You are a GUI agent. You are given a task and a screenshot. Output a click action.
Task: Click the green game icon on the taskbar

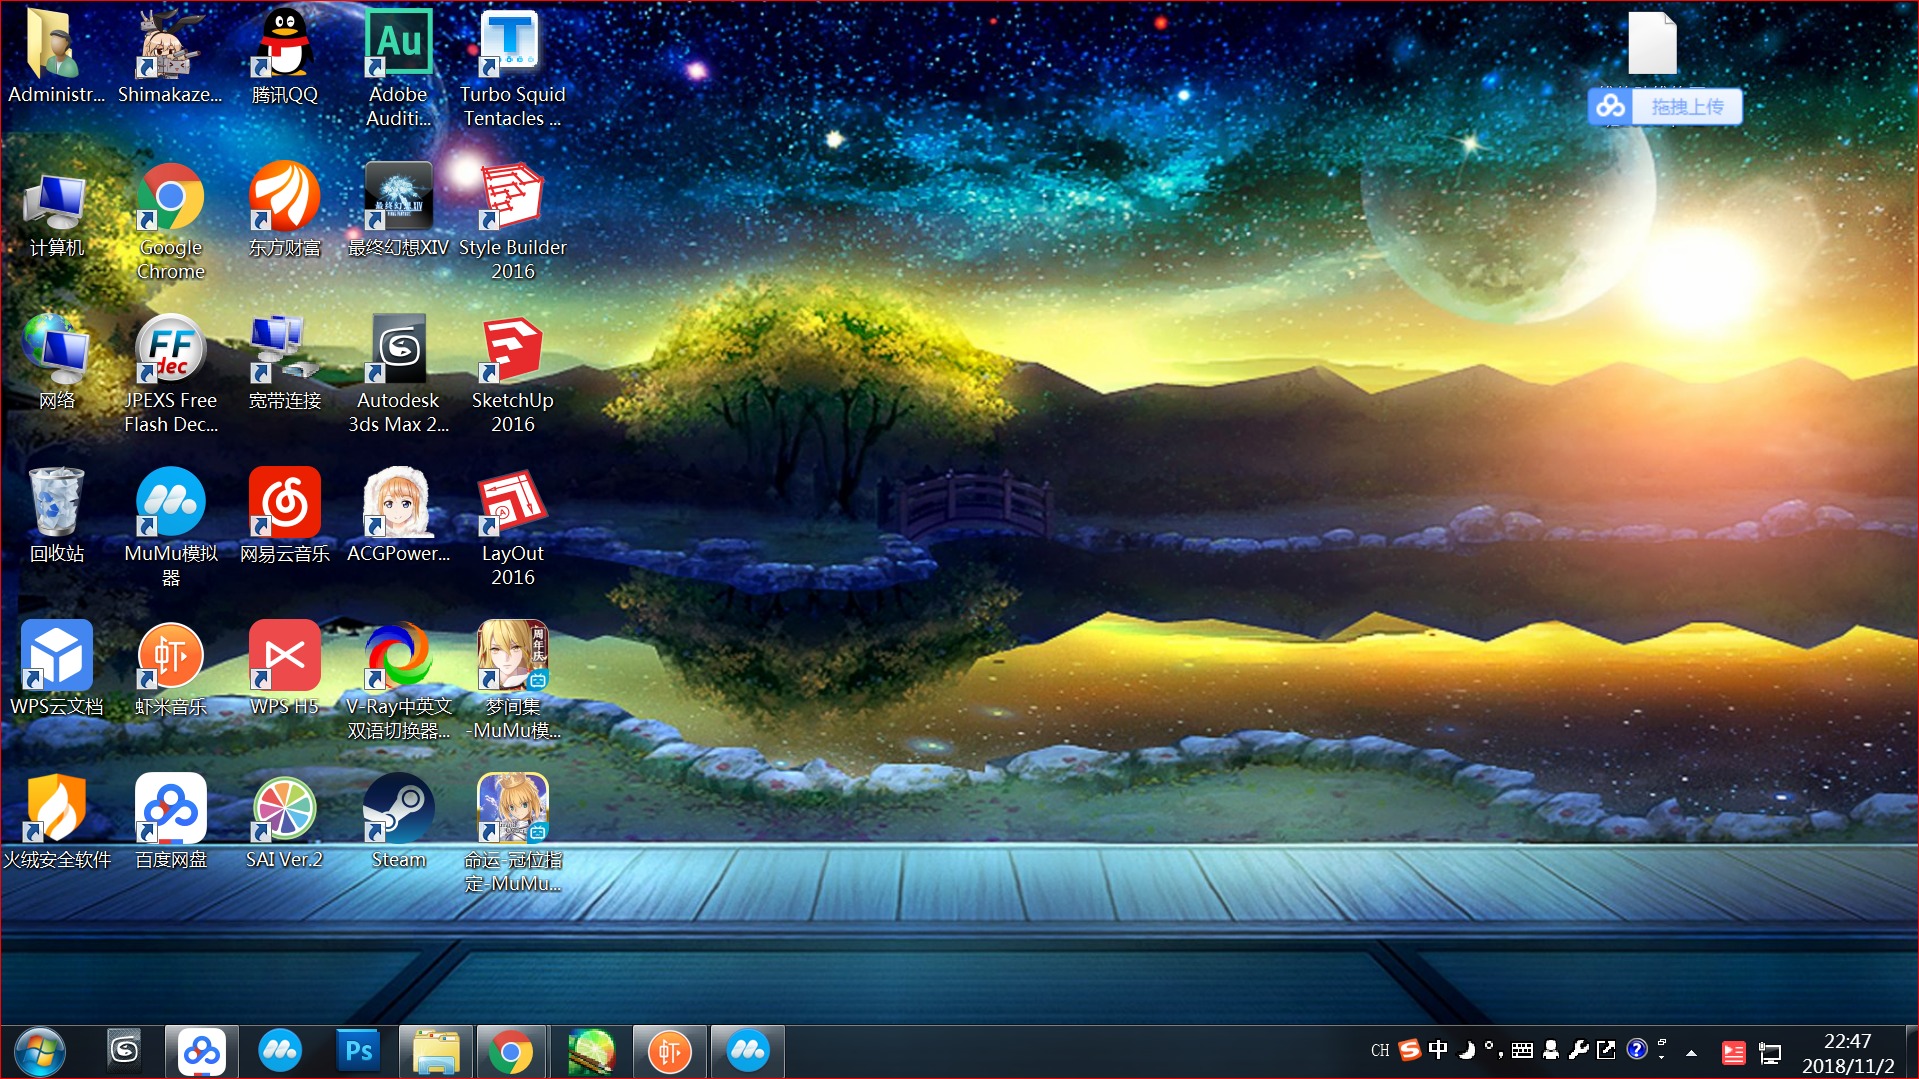(x=591, y=1051)
